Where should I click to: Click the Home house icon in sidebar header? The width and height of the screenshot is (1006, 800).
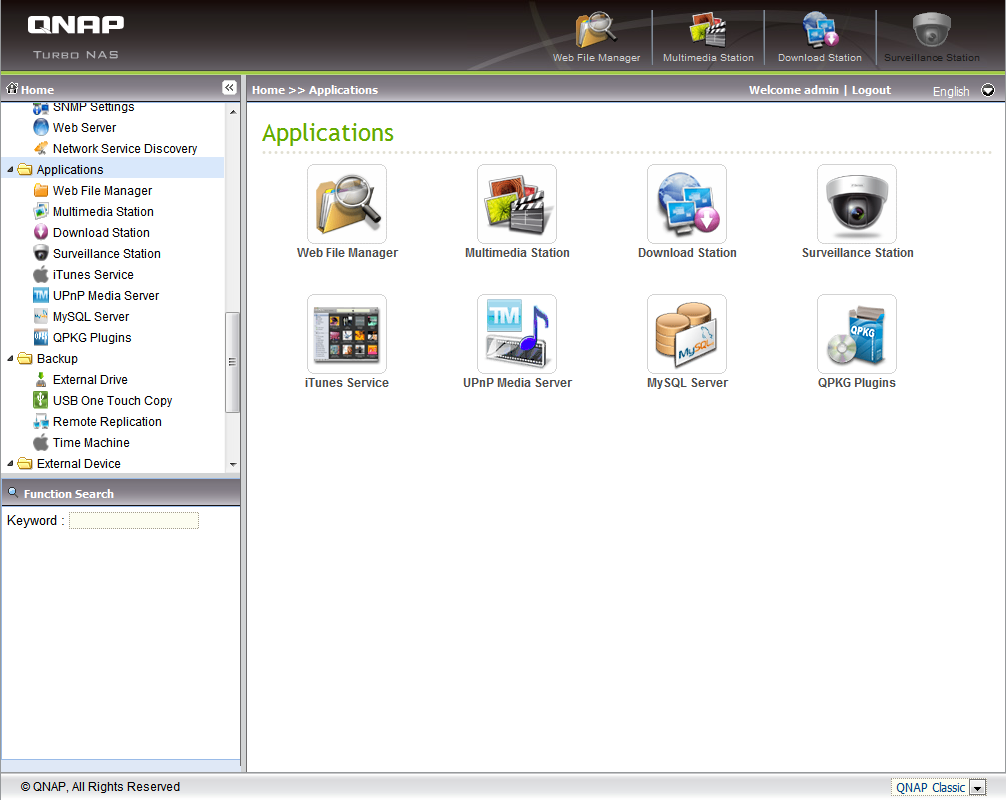(12, 89)
